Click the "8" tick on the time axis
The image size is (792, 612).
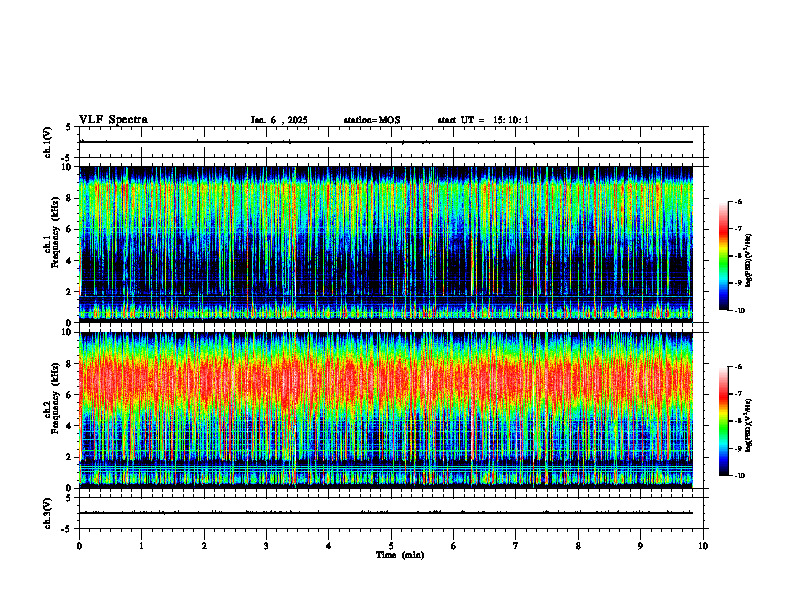point(578,546)
